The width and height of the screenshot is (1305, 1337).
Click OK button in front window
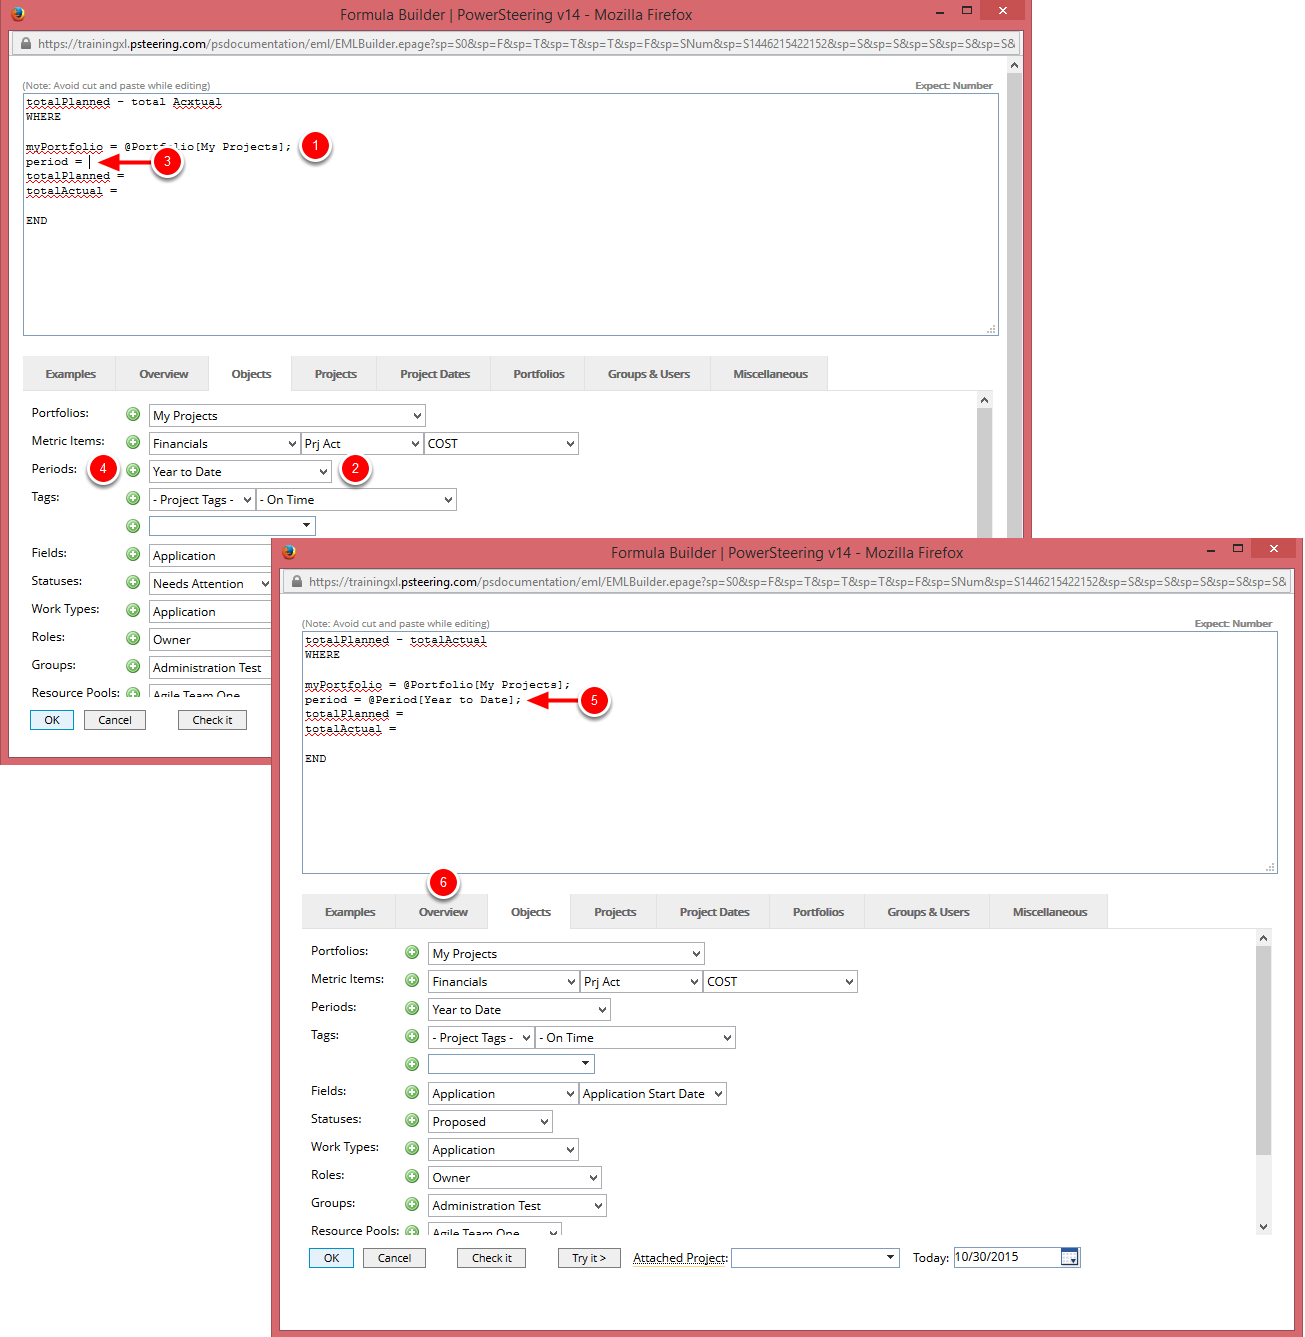[x=332, y=1258]
